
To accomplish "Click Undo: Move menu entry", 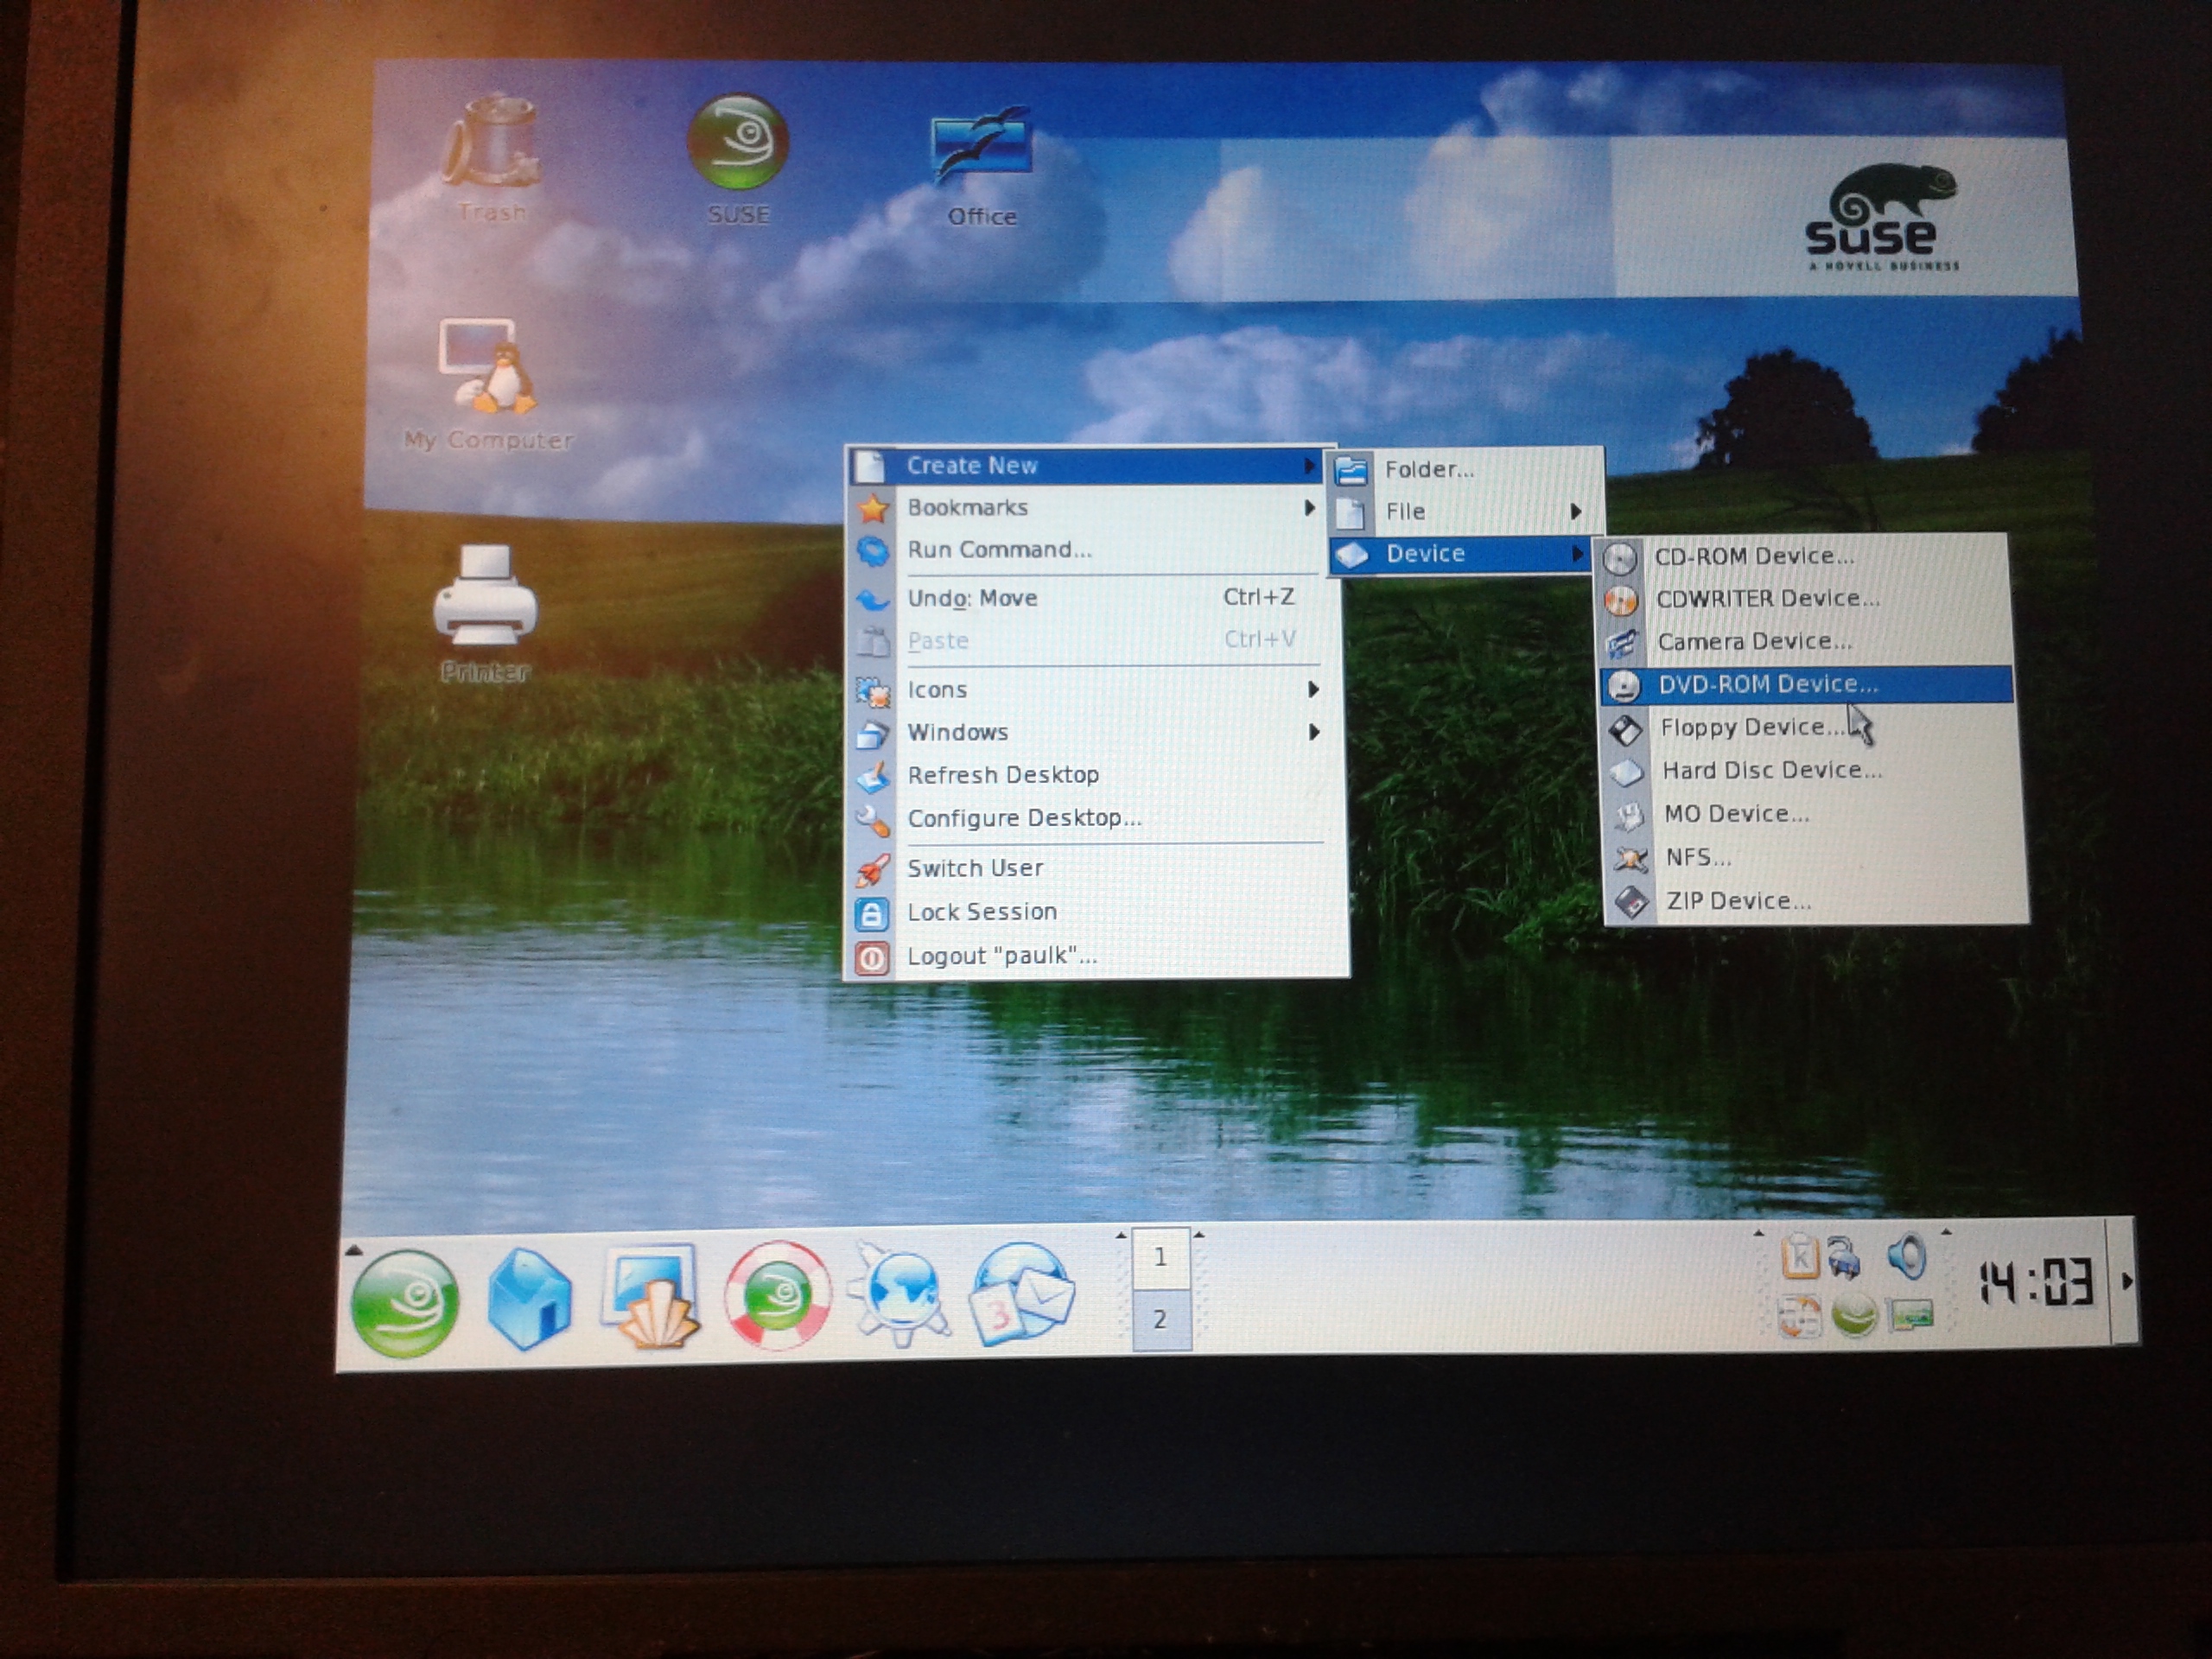I will 1088,598.
